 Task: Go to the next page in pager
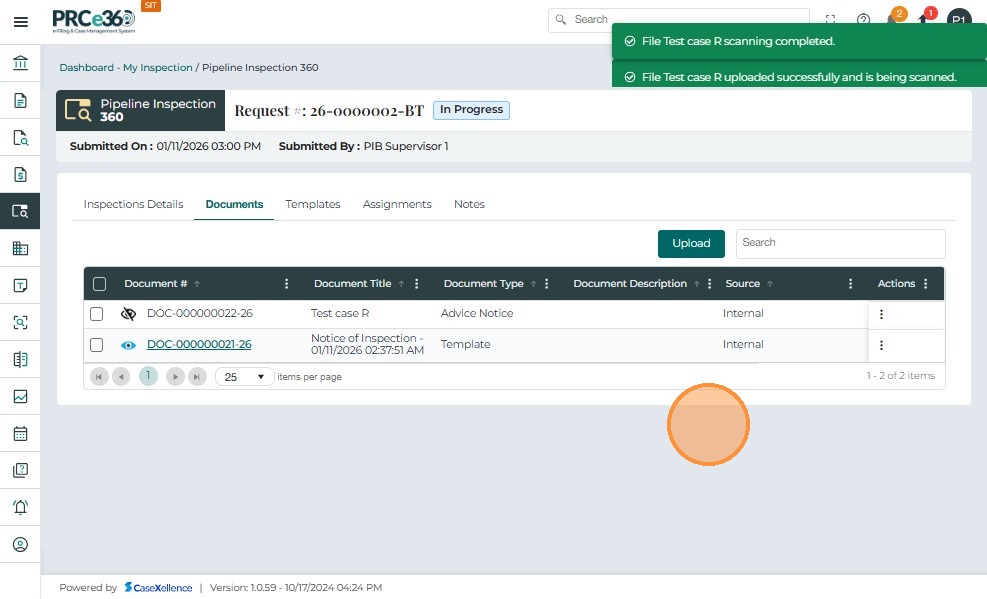tap(175, 377)
